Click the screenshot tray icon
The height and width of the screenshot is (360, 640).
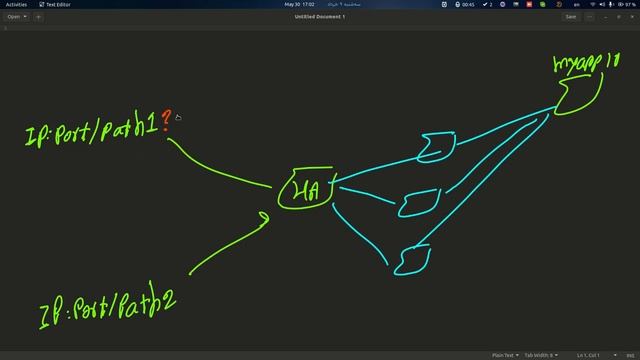coord(444,4)
